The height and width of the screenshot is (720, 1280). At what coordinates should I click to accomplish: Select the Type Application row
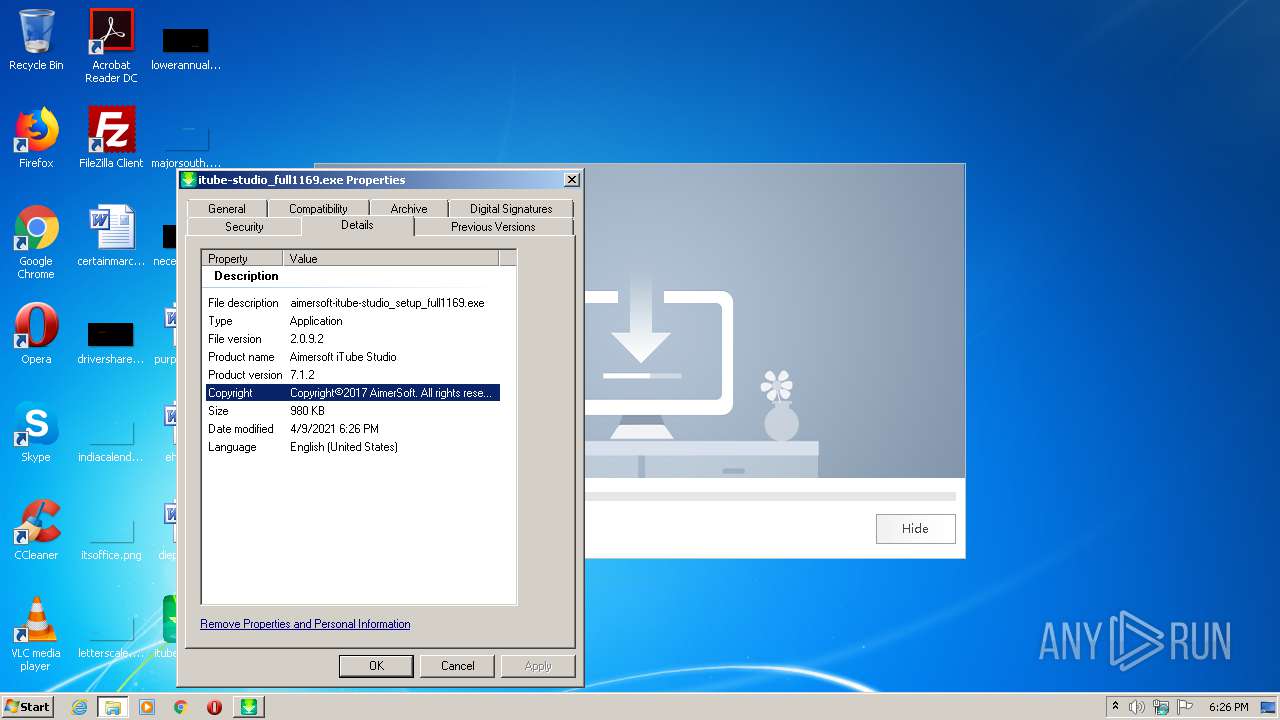point(352,321)
